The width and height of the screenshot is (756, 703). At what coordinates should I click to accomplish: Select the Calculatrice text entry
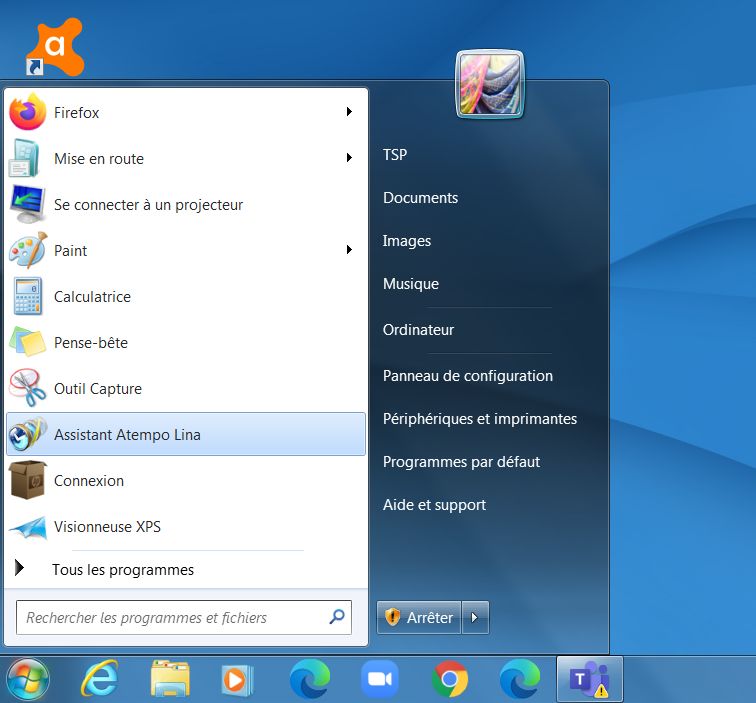(92, 297)
